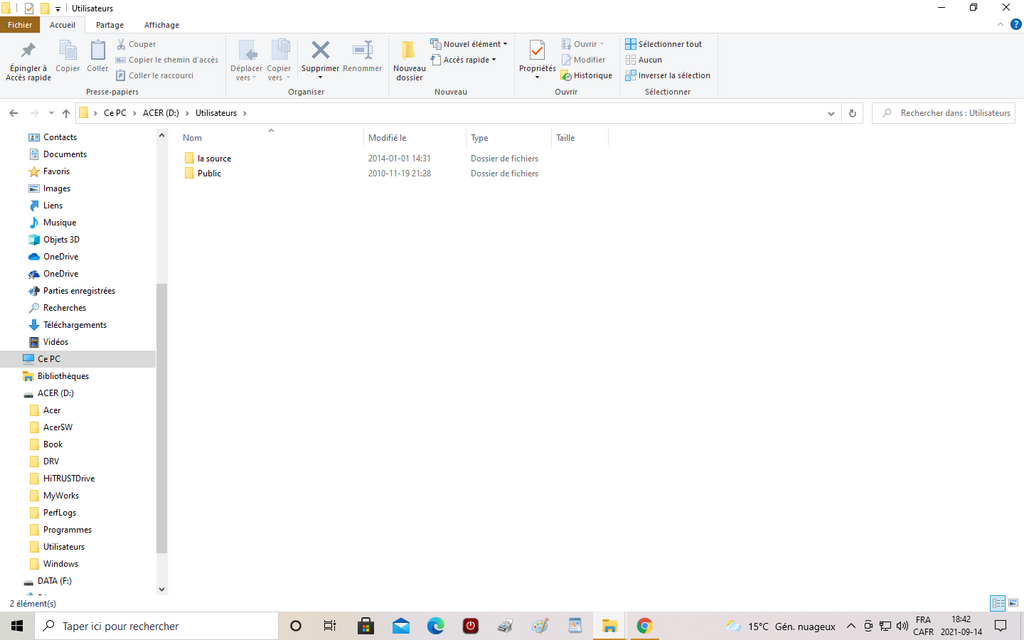
Task: Open the volume icon in system tray
Action: (x=902, y=626)
